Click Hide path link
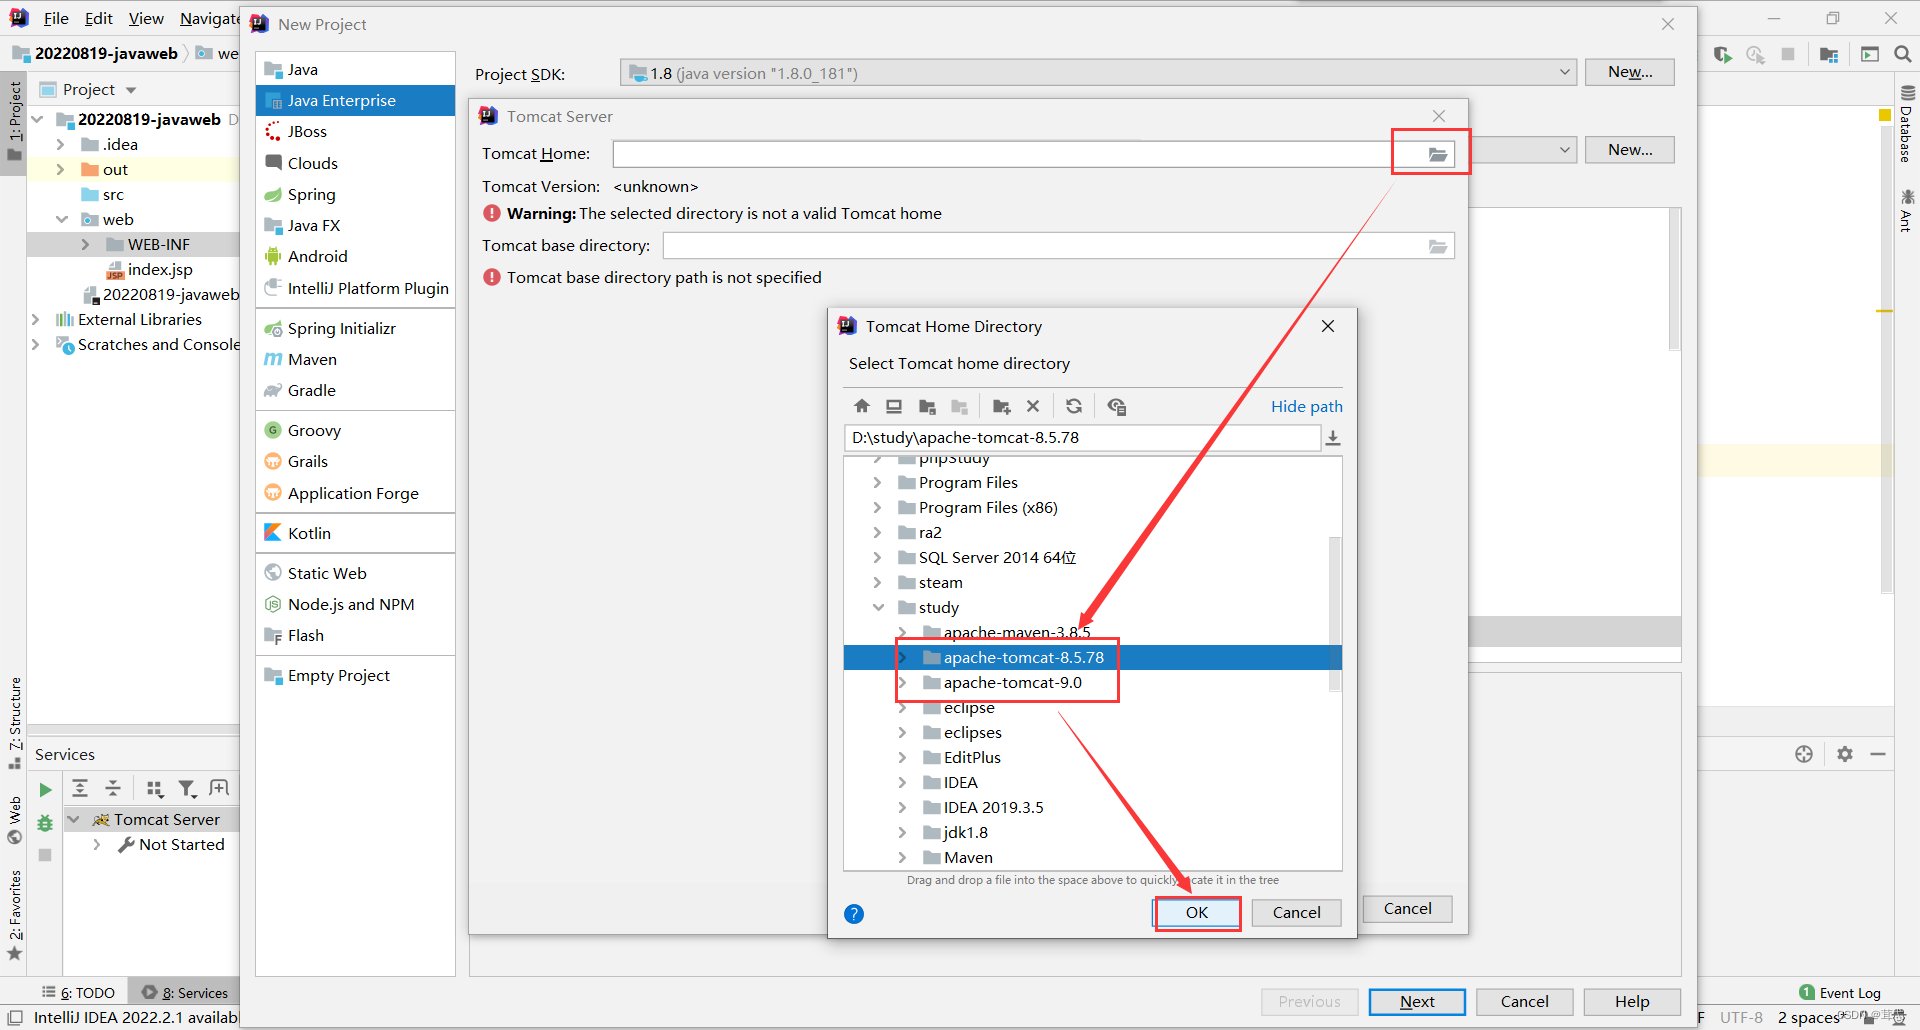Screen dimensions: 1920x1030 tap(1306, 406)
